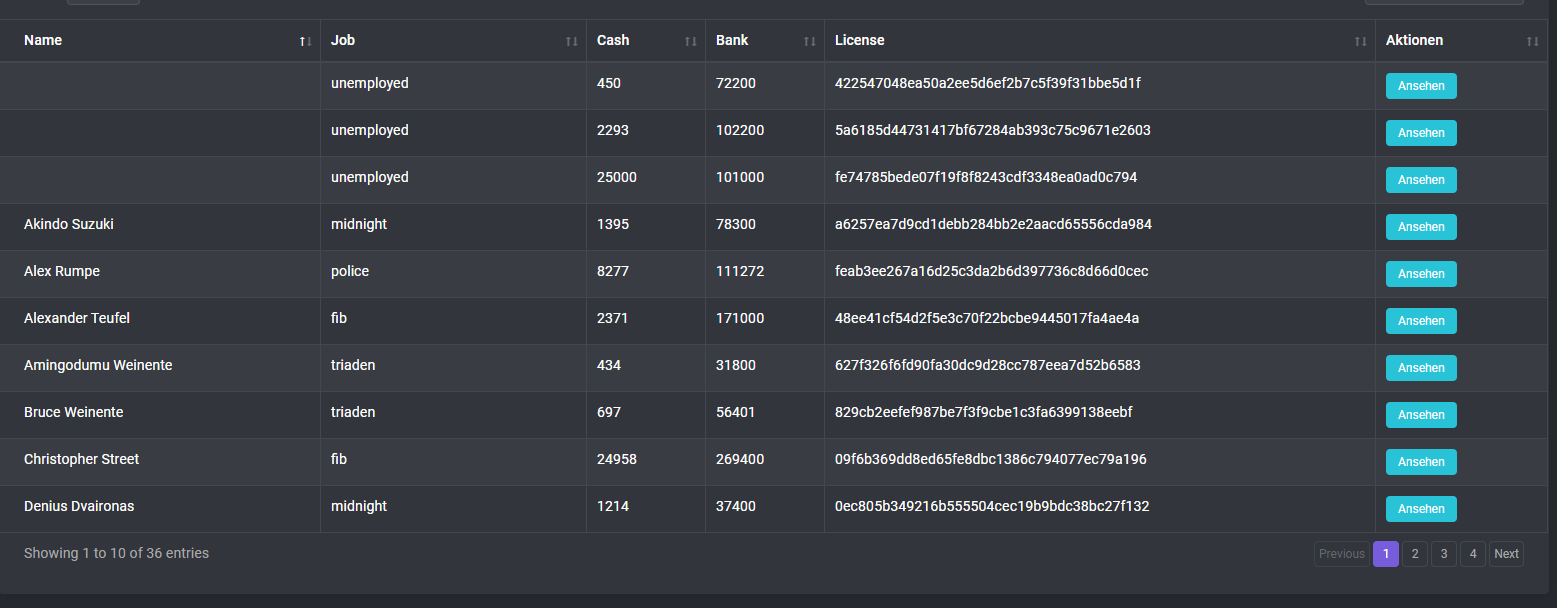Open page 4 of the table
The width and height of the screenshot is (1557, 608).
[x=1472, y=554]
